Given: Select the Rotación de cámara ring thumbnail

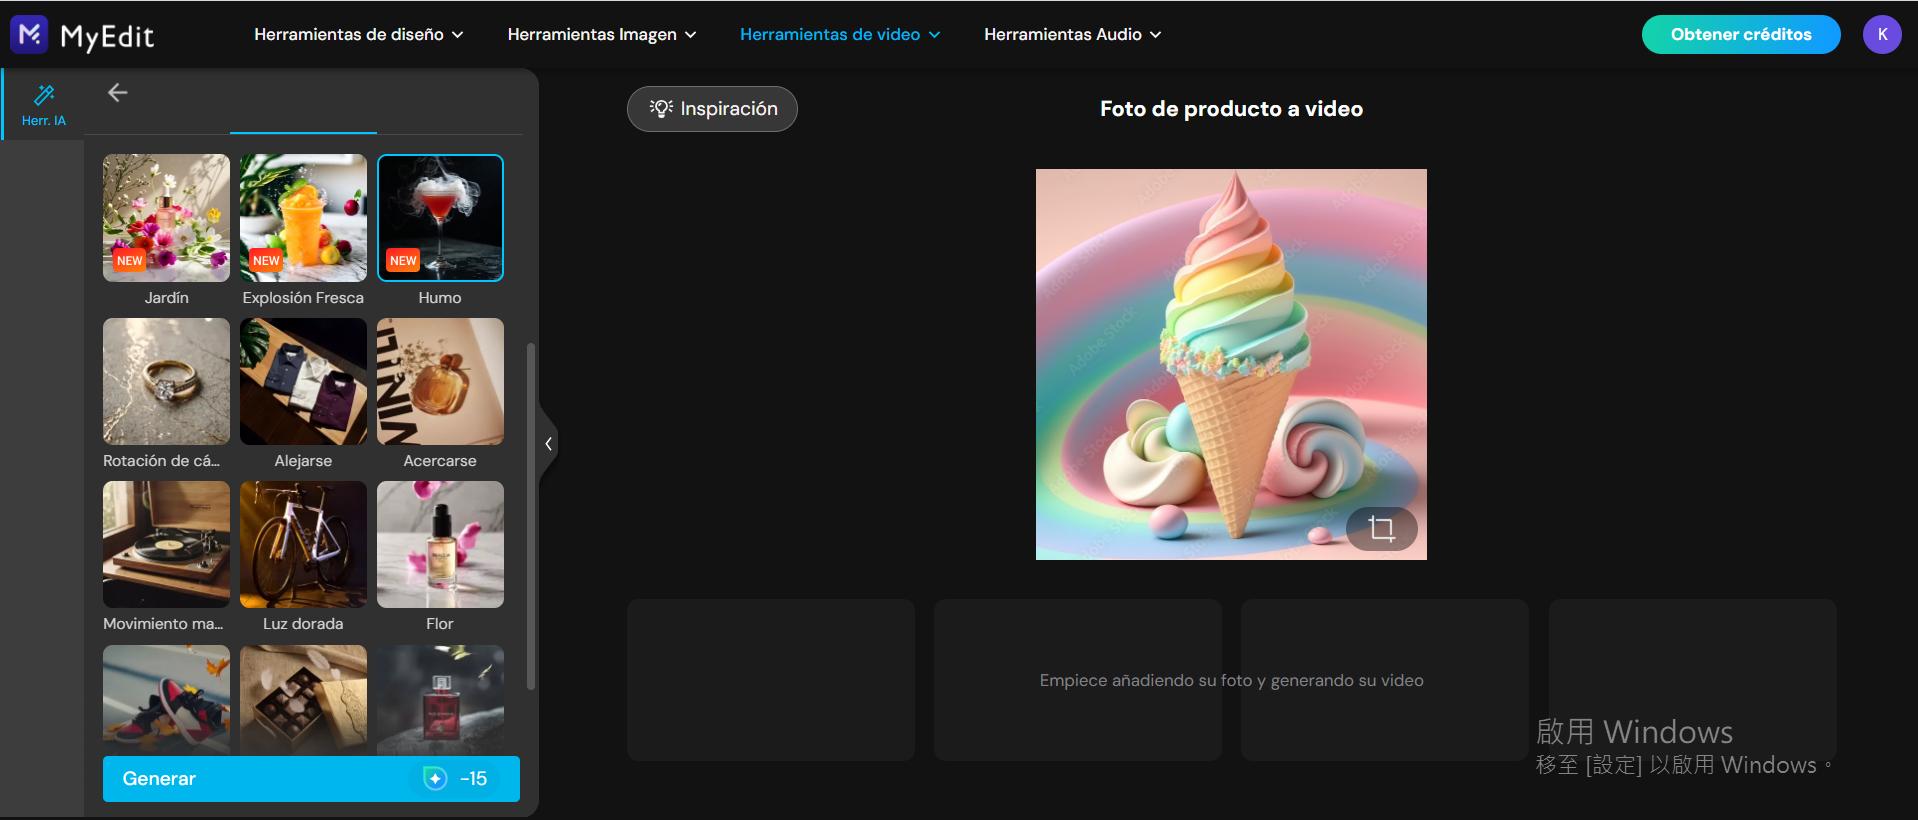Looking at the screenshot, I should click(x=166, y=381).
